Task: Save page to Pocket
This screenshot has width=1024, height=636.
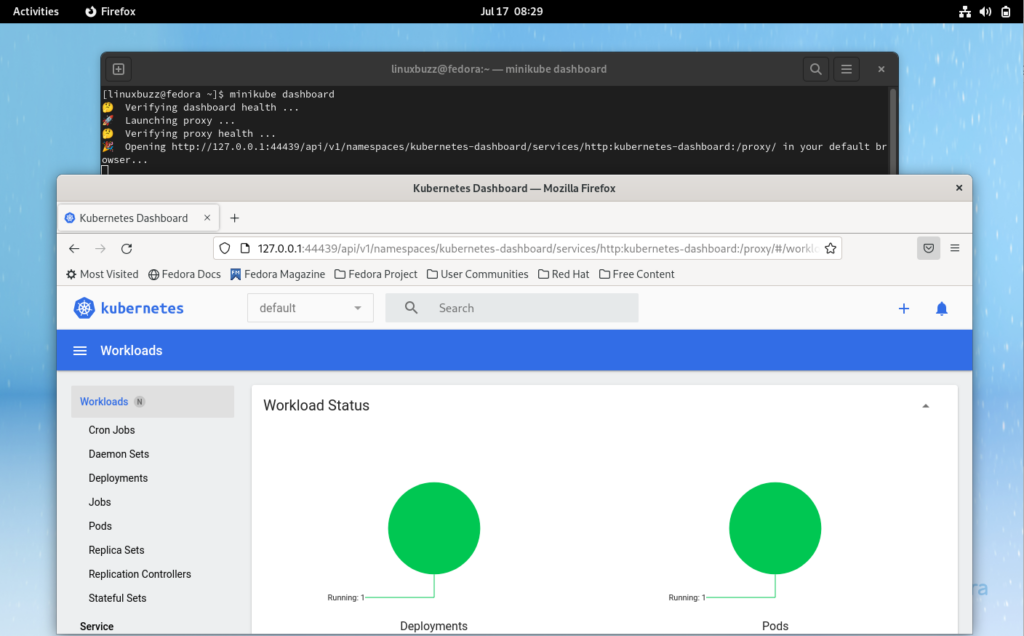Action: 928,248
